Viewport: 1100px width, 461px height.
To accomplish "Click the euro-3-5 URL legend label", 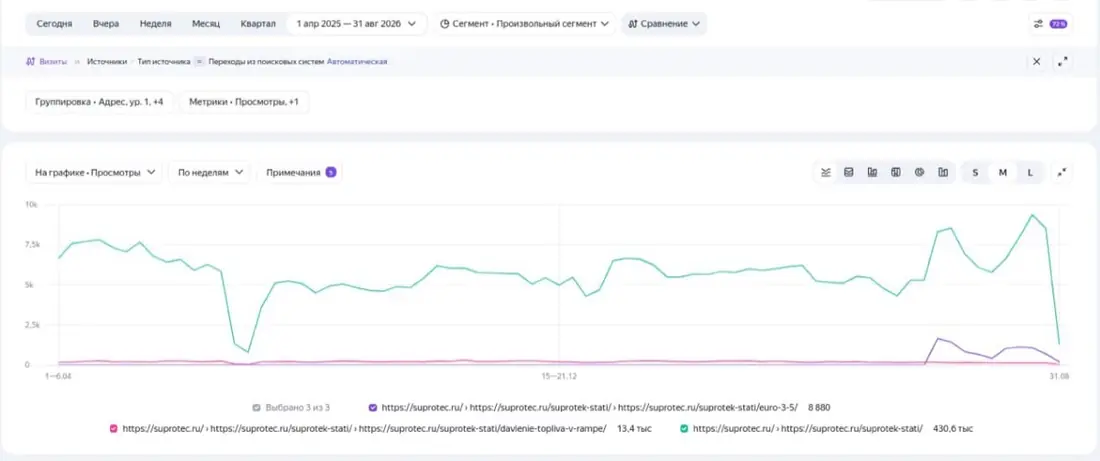I will coord(589,407).
